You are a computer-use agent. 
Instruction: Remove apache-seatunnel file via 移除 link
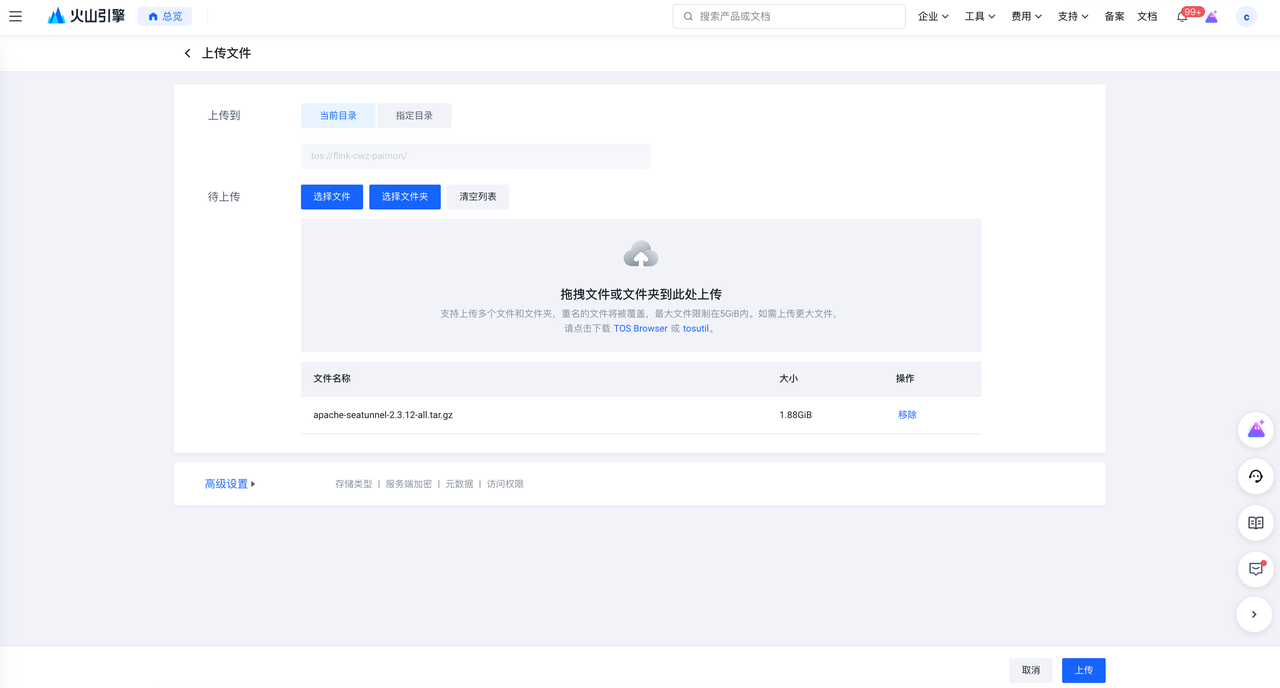(907, 415)
